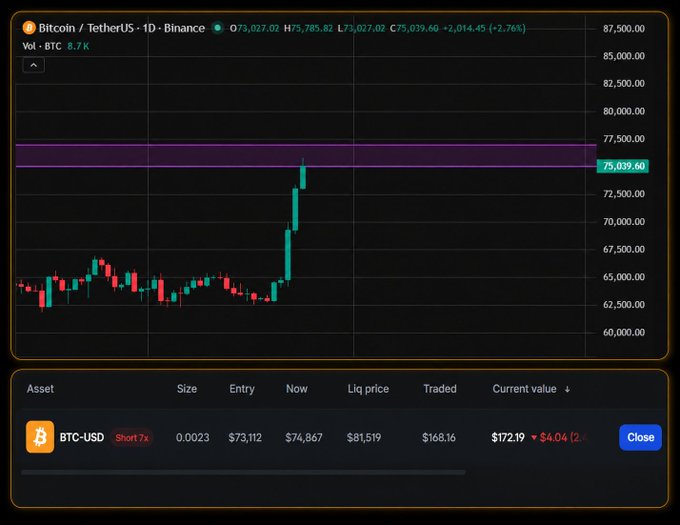Click the Entry column header
The width and height of the screenshot is (680, 525).
pyautogui.click(x=242, y=389)
